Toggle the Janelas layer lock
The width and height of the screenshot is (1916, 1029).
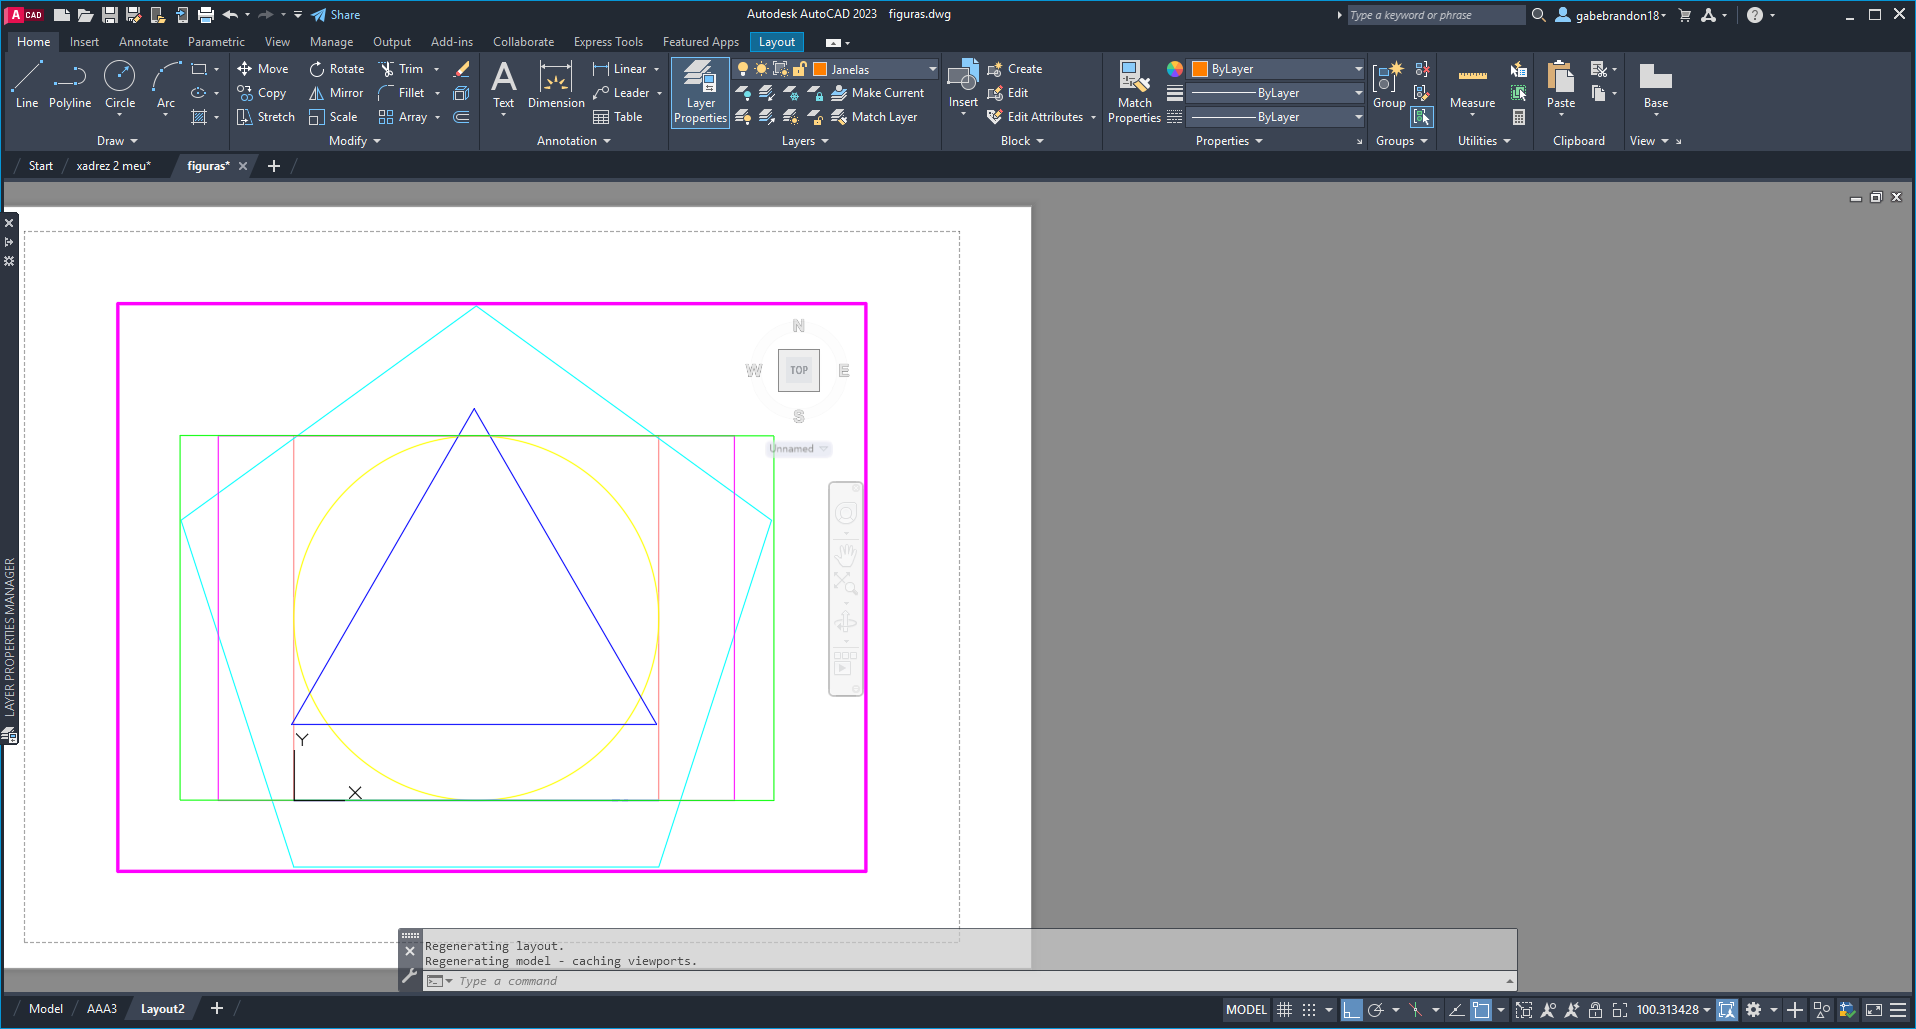(798, 68)
